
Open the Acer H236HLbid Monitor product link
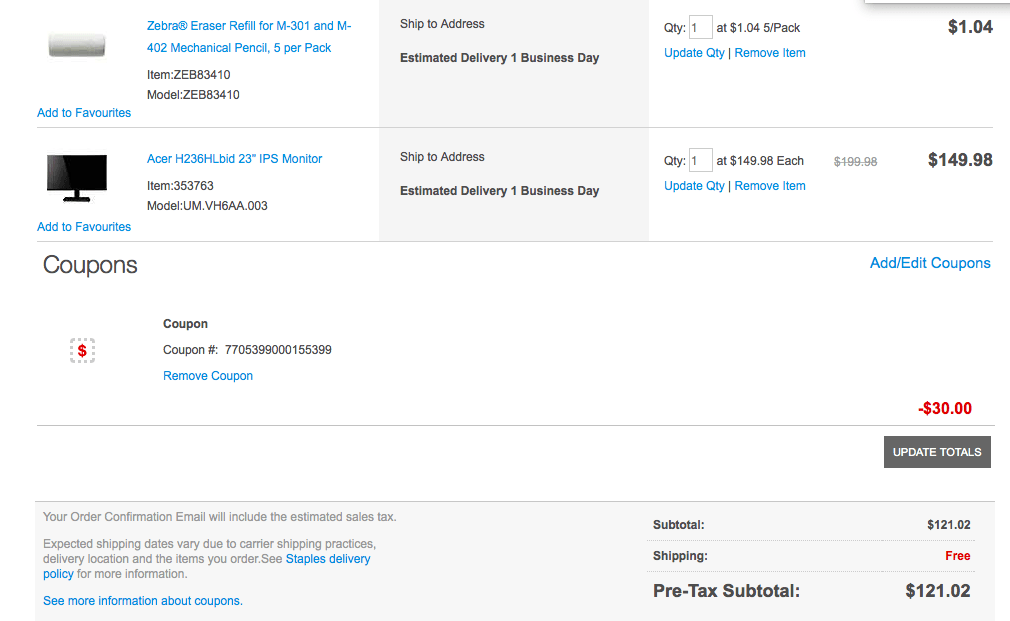pos(234,159)
